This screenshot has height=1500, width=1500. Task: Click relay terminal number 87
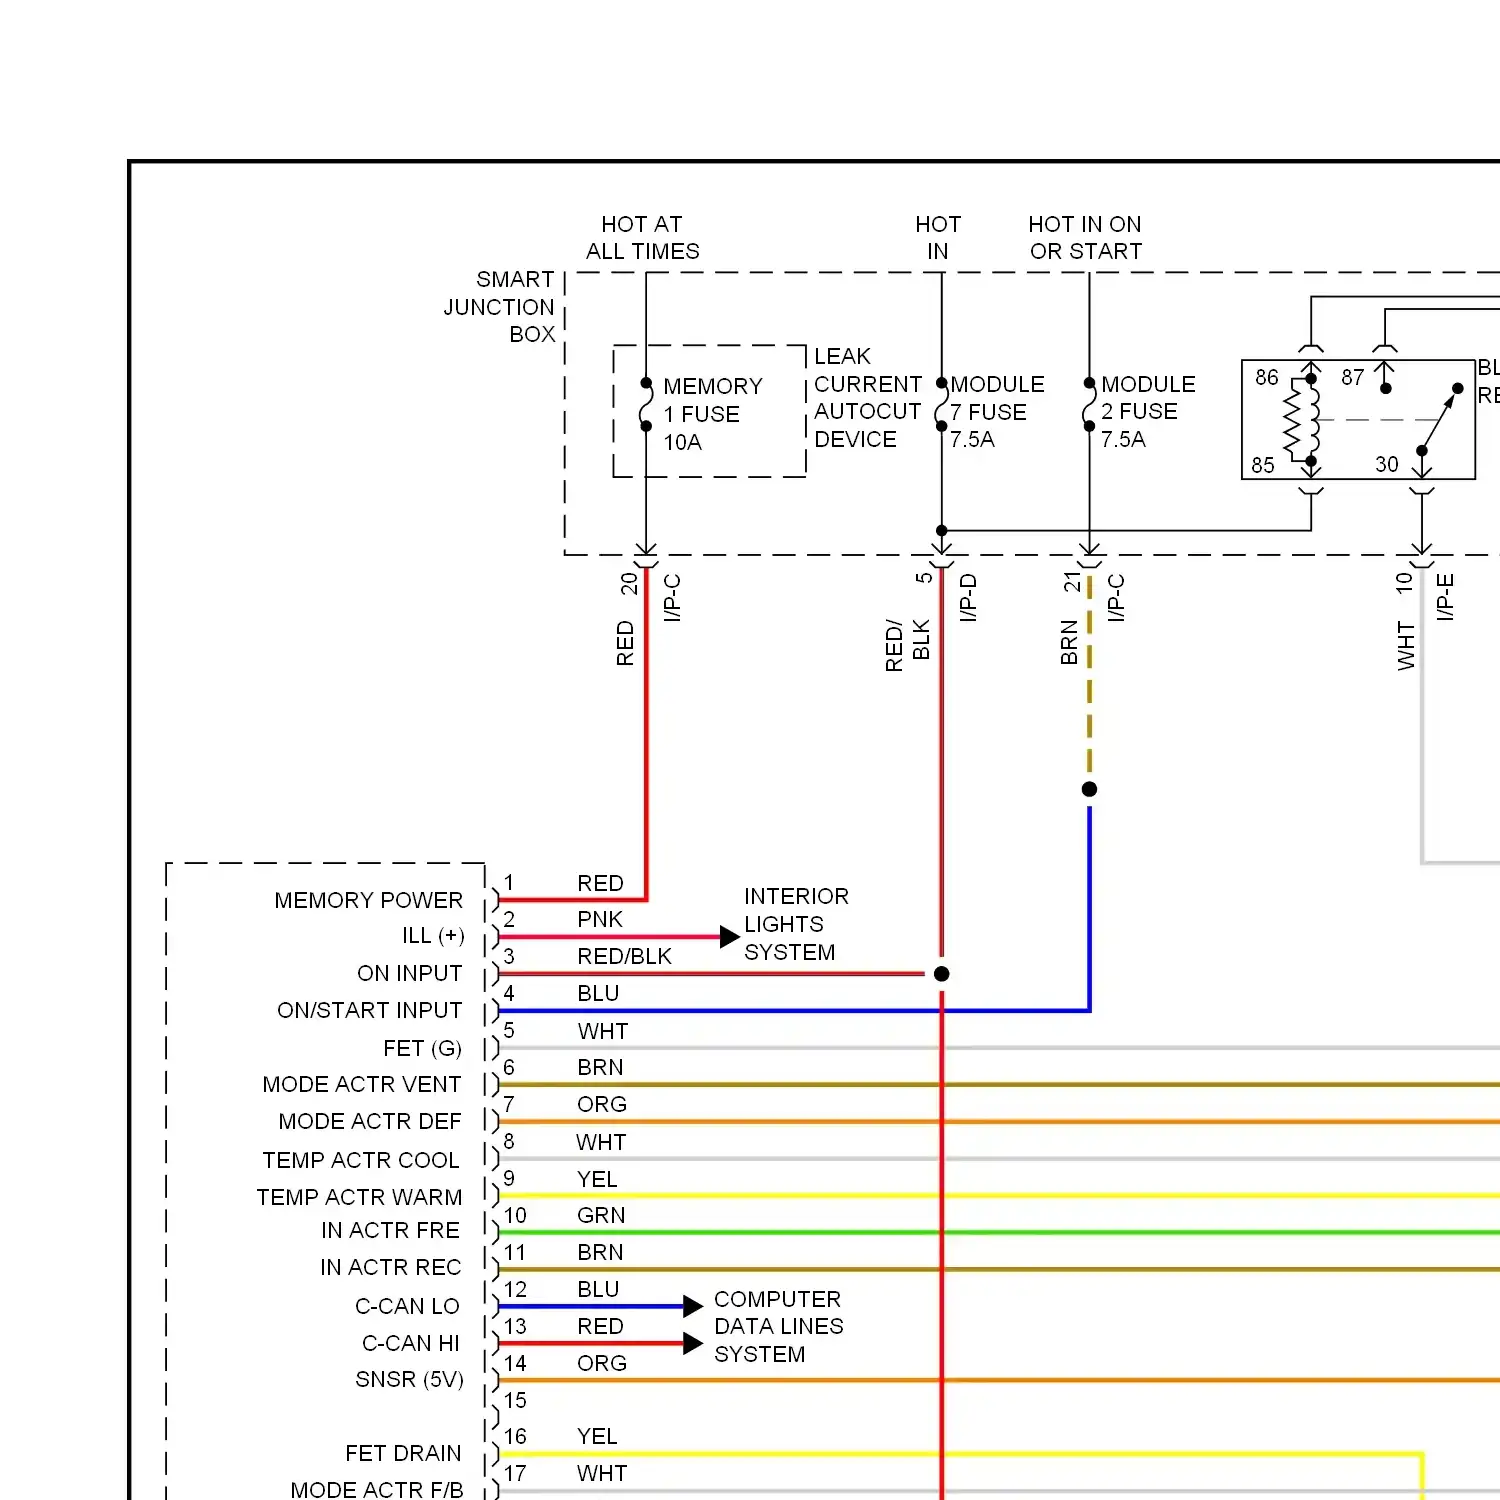[1353, 377]
